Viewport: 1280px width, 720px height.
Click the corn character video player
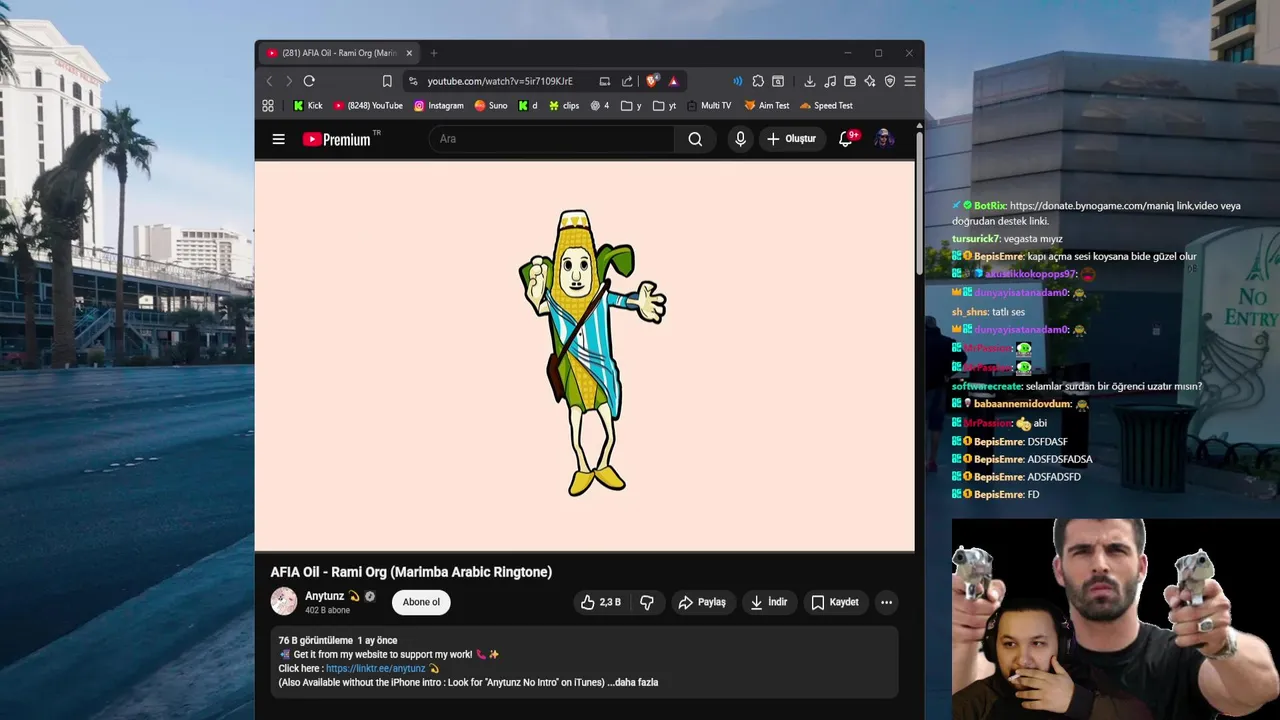point(585,355)
